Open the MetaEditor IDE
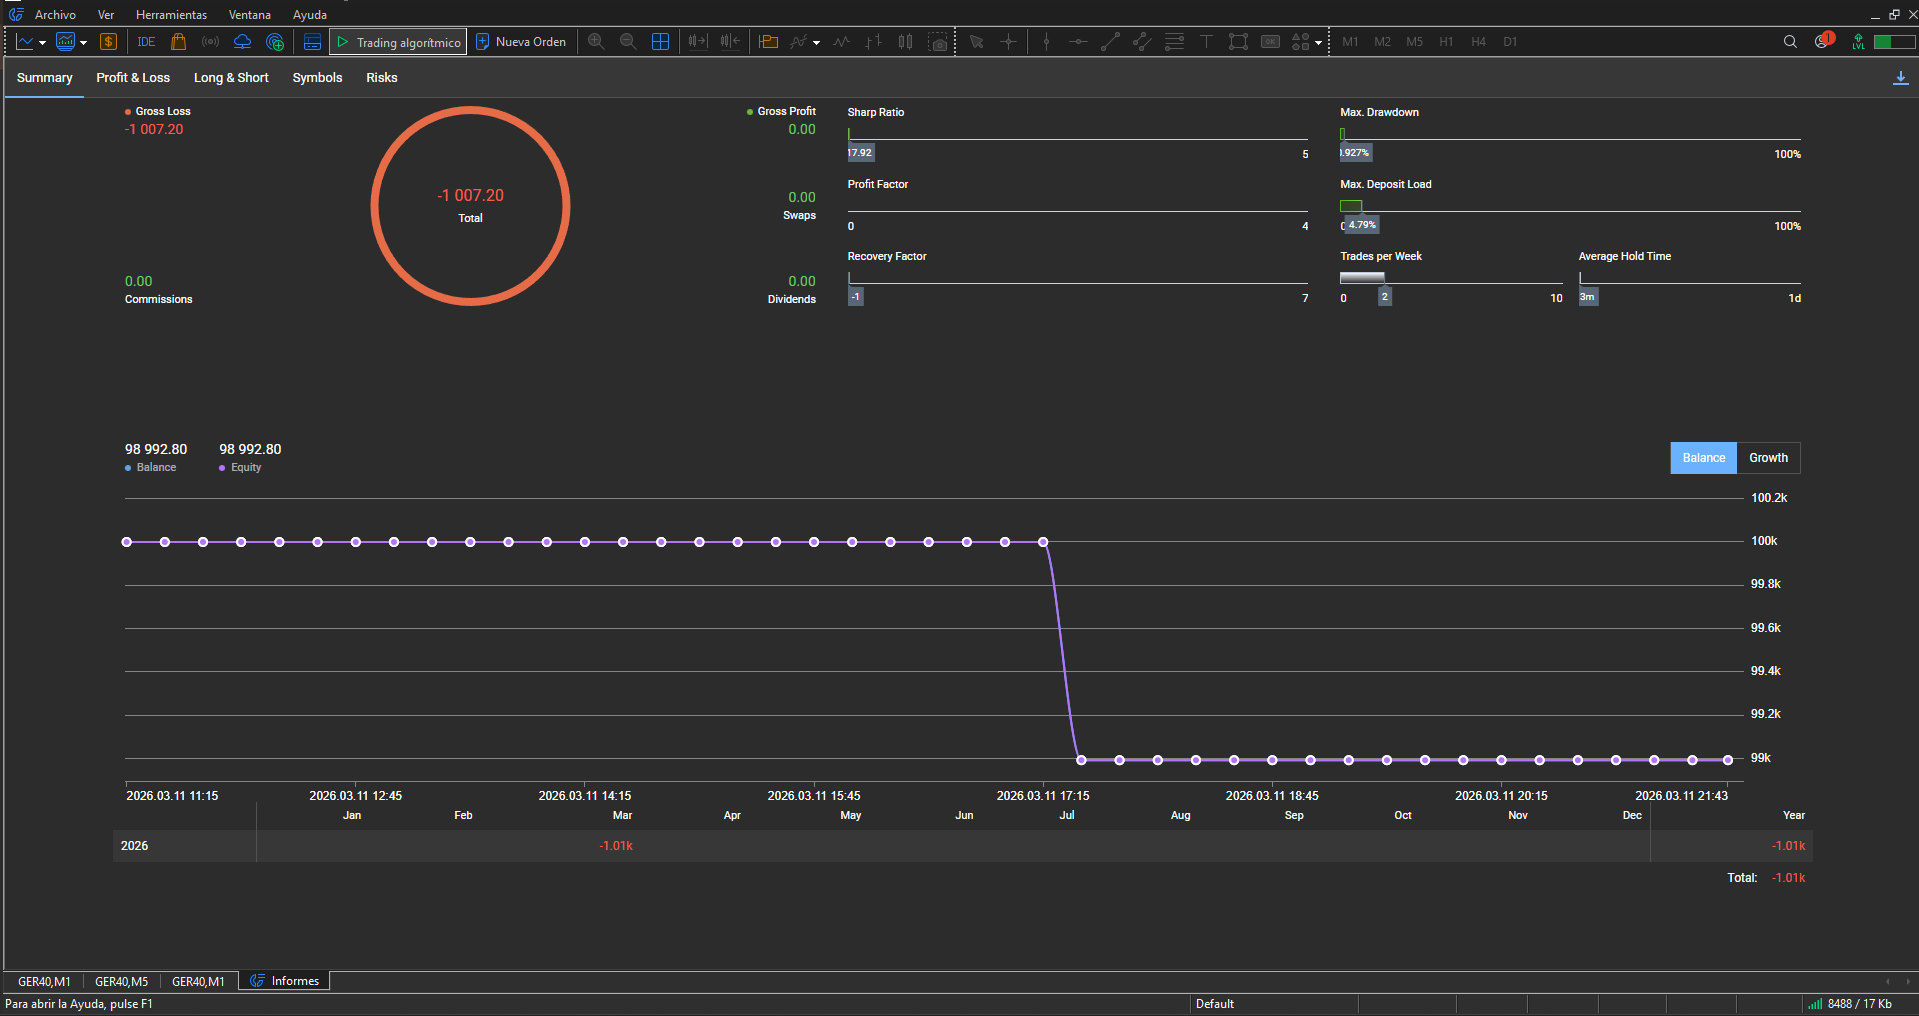Viewport: 1919px width, 1016px height. coord(146,42)
